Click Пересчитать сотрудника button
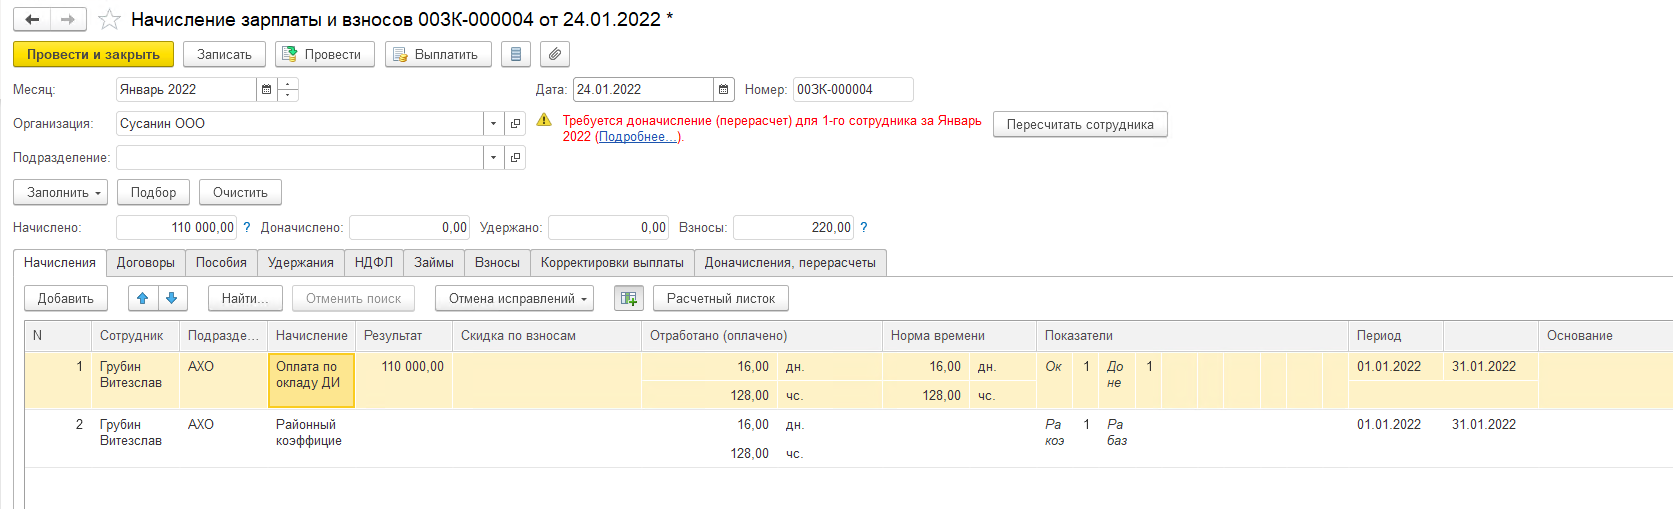Image resolution: width=1673 pixels, height=509 pixels. (x=1079, y=125)
